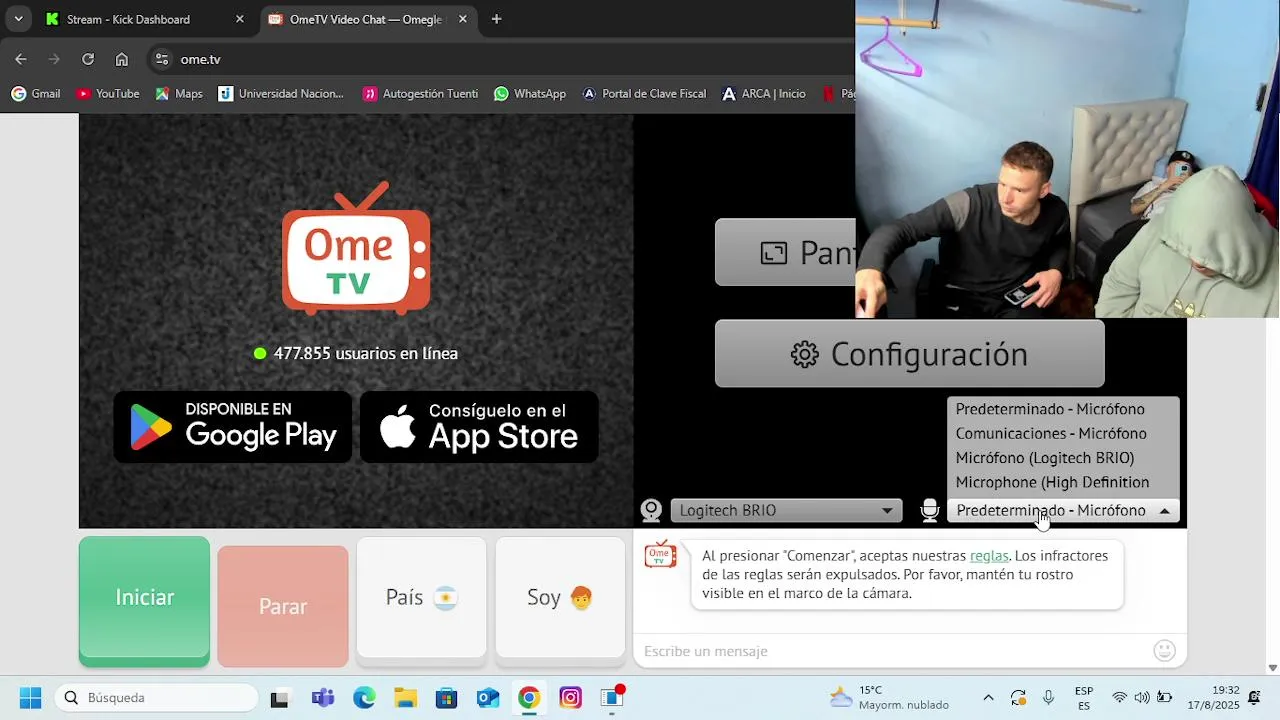Click the OmeTV logo
The width and height of the screenshot is (1280, 720).
[356, 248]
